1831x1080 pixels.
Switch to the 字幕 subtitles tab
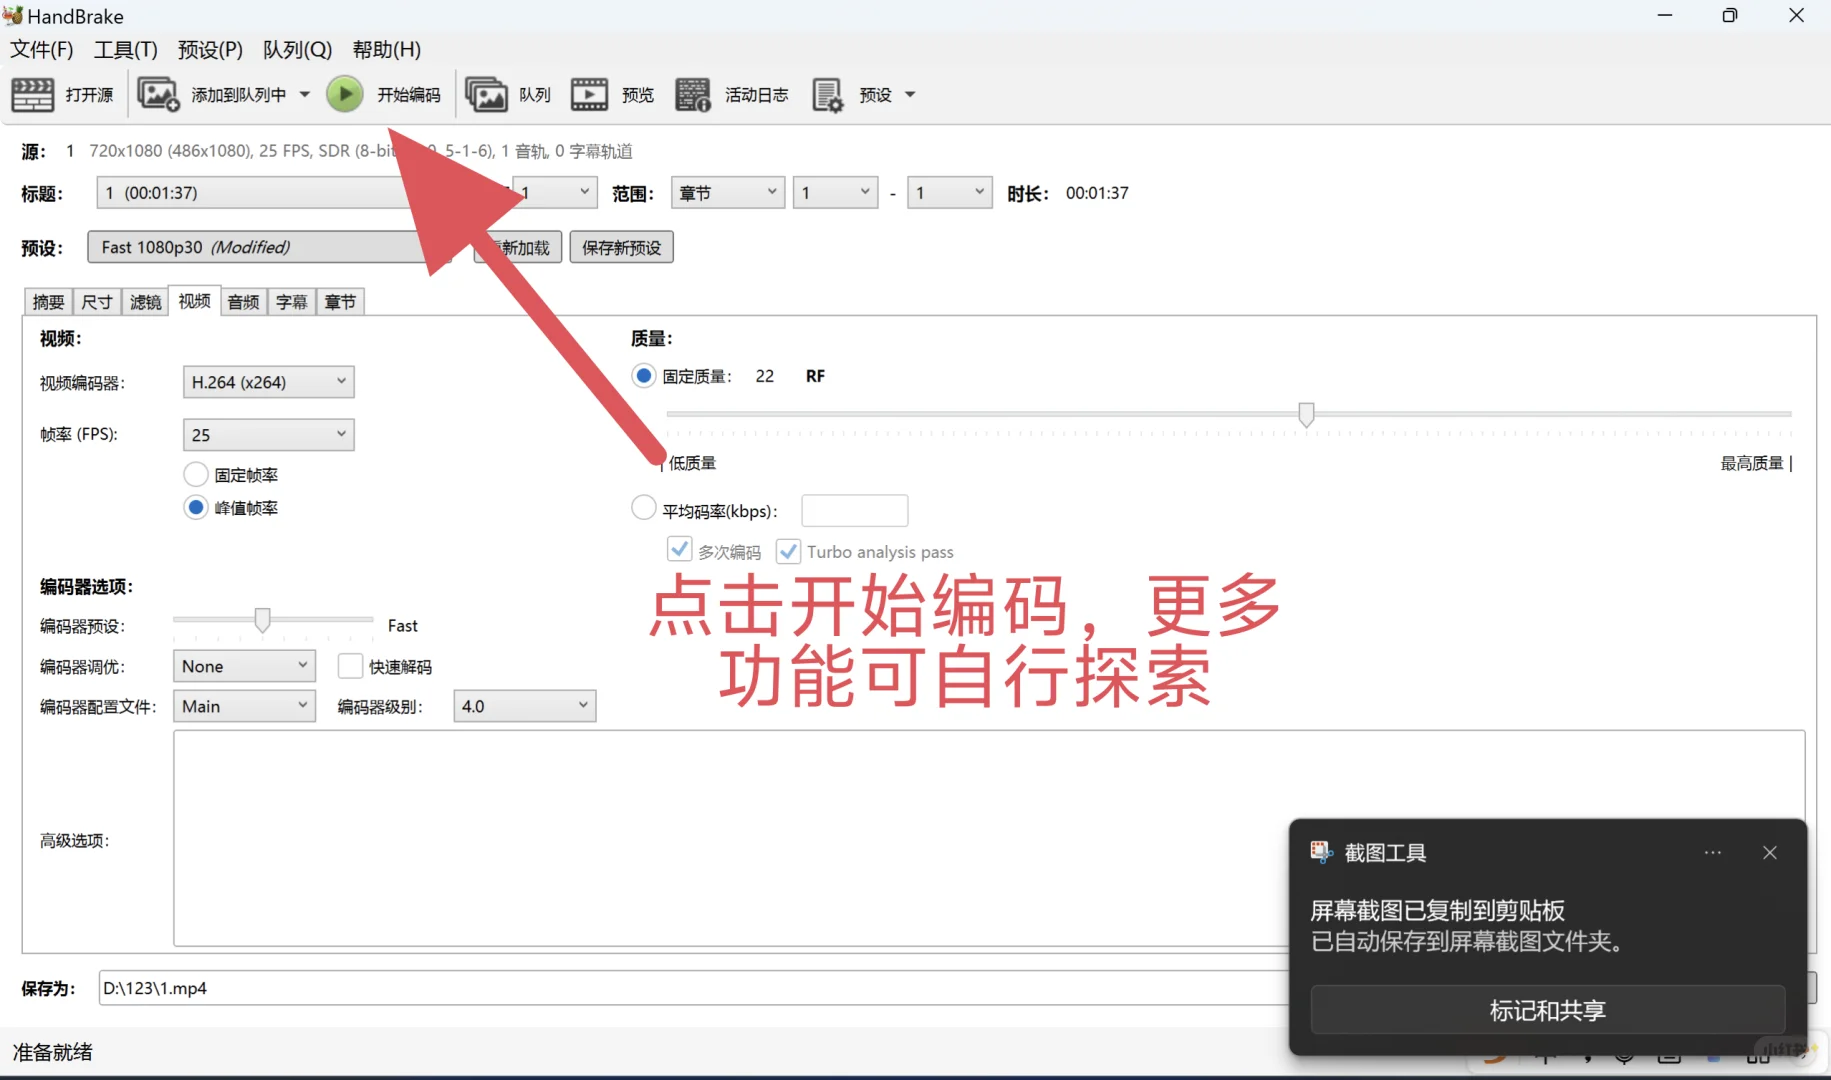click(292, 302)
